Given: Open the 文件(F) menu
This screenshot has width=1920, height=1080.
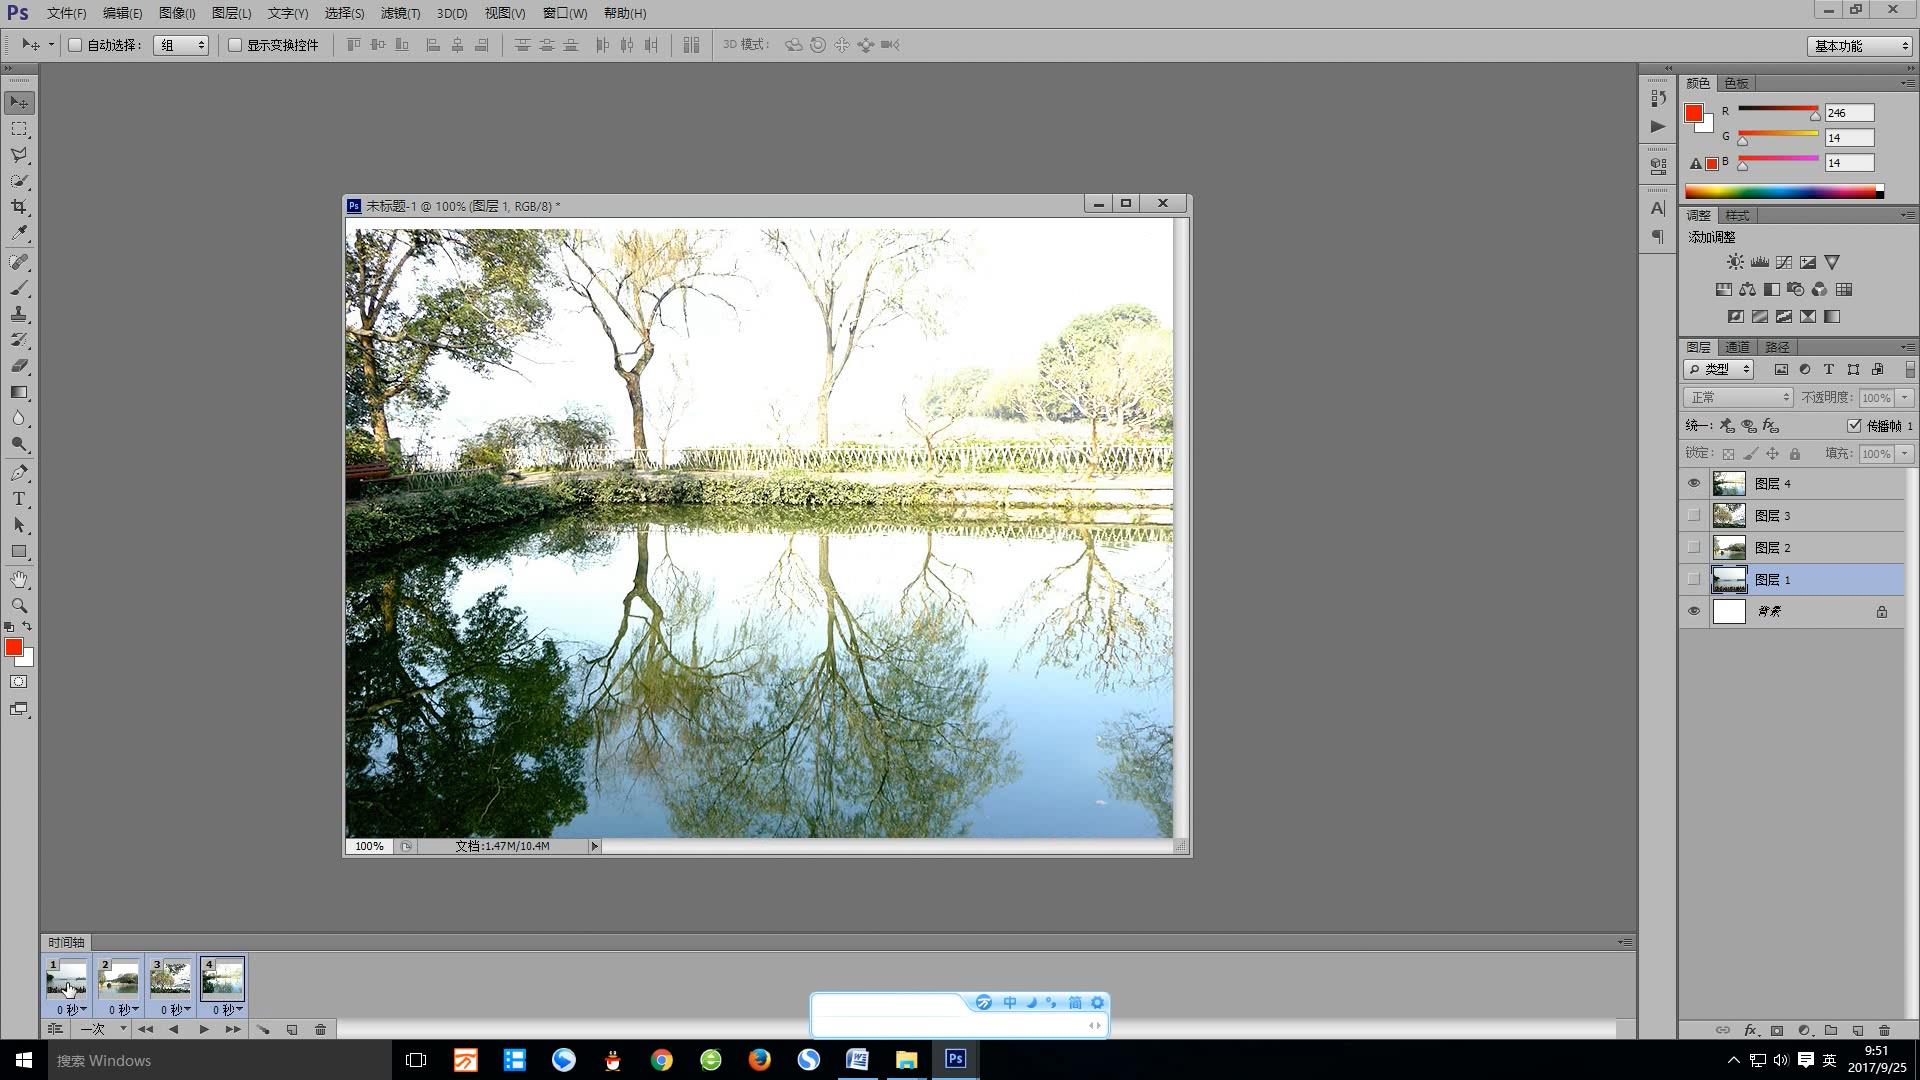Looking at the screenshot, I should pyautogui.click(x=66, y=13).
